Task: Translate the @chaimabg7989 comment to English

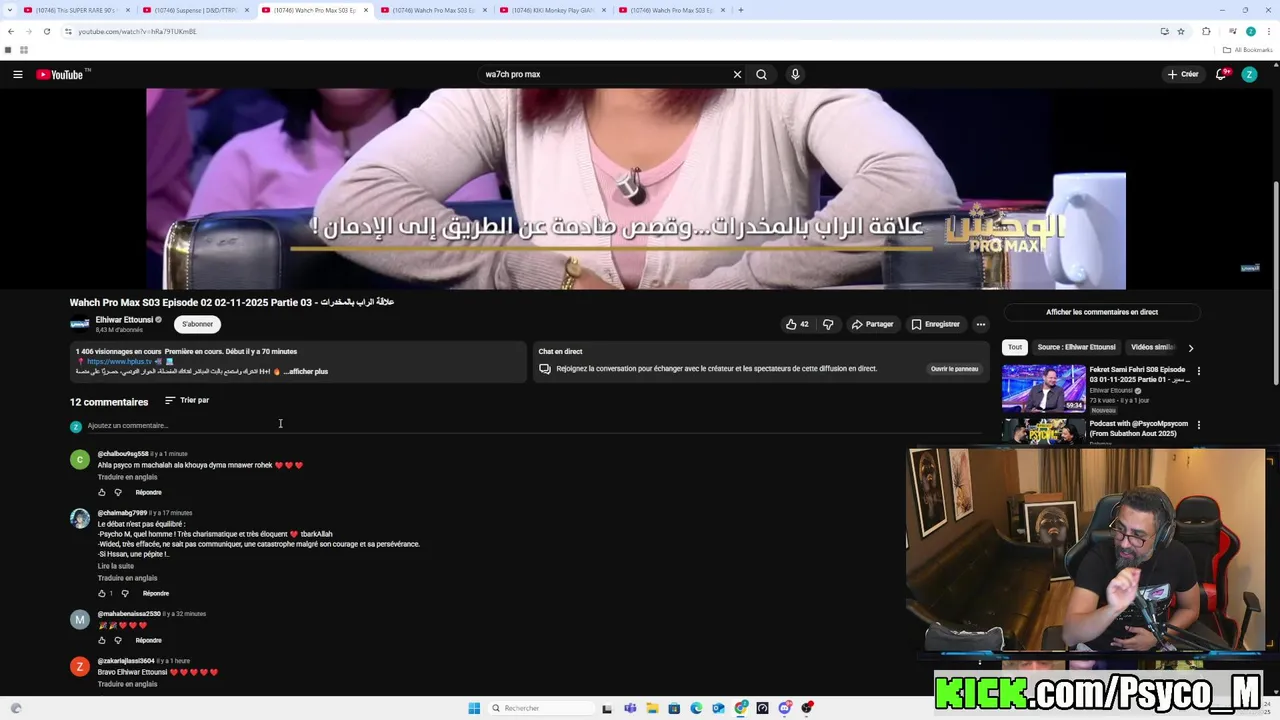Action: [x=127, y=578]
